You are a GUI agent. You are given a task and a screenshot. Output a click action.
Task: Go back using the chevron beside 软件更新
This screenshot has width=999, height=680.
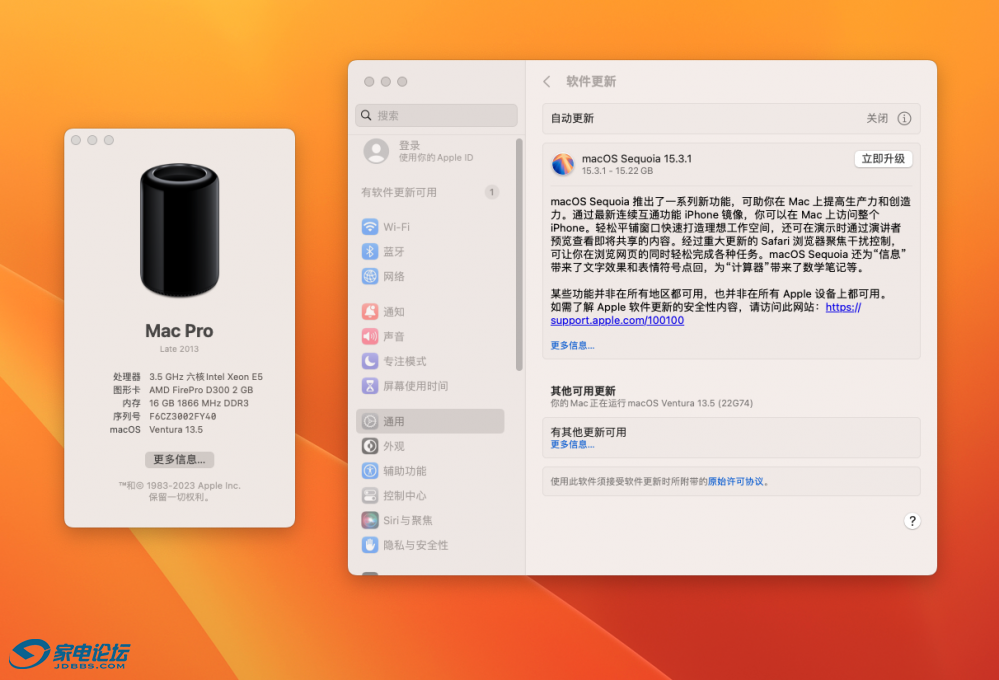(547, 82)
